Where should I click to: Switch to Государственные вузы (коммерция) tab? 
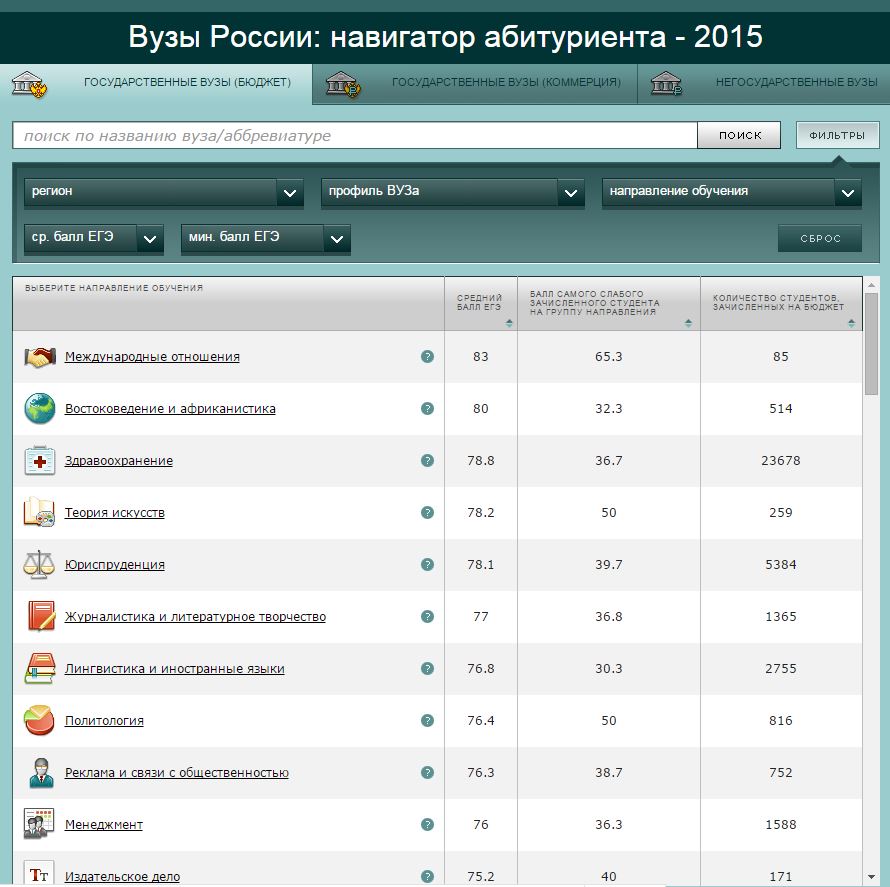[474, 84]
